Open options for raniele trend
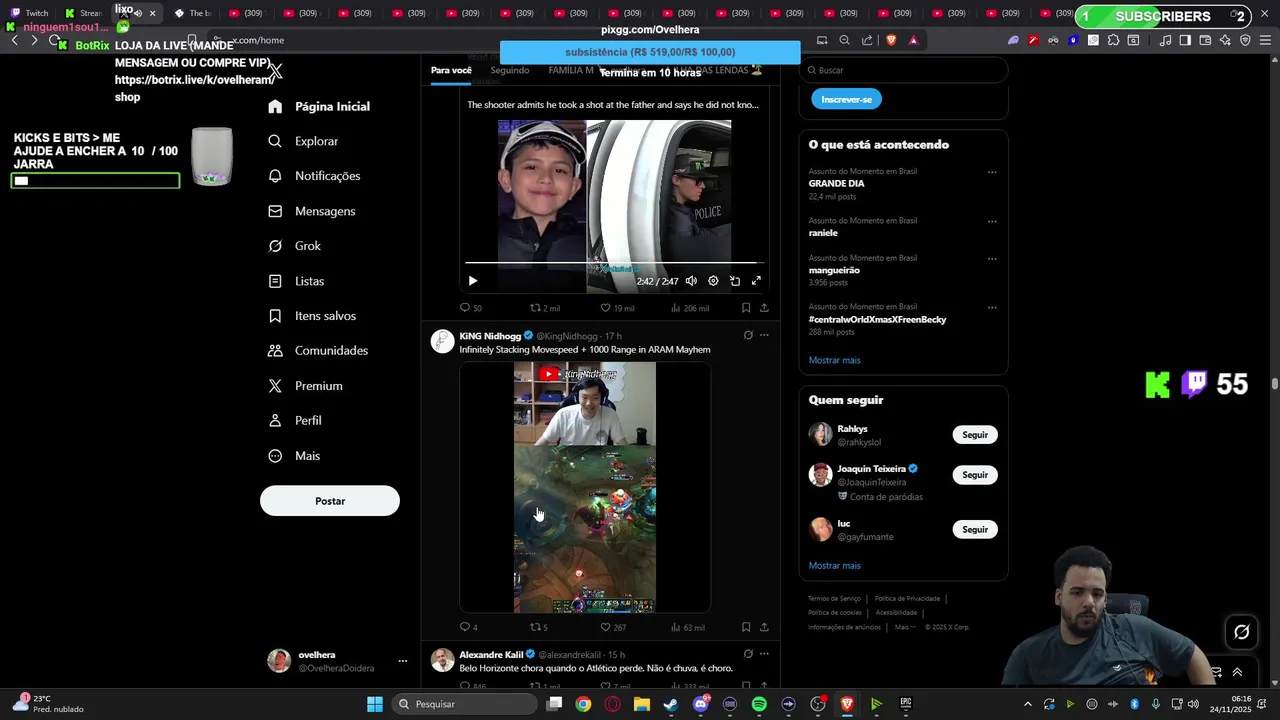 pos(992,221)
